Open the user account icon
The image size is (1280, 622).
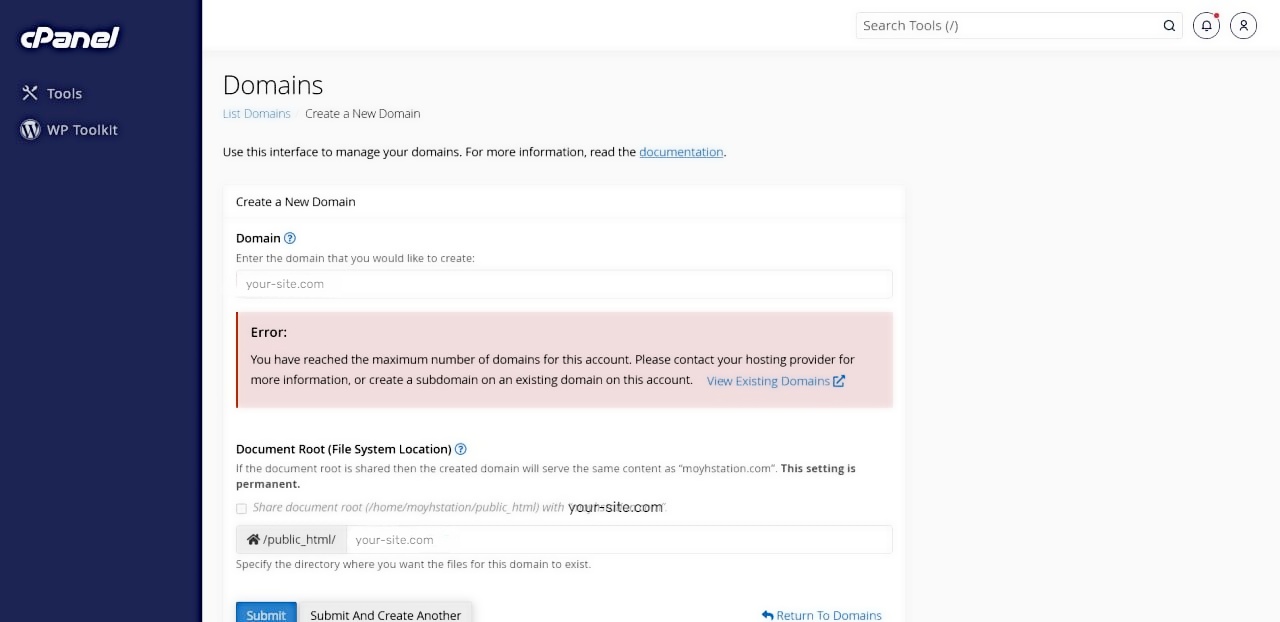(1243, 26)
